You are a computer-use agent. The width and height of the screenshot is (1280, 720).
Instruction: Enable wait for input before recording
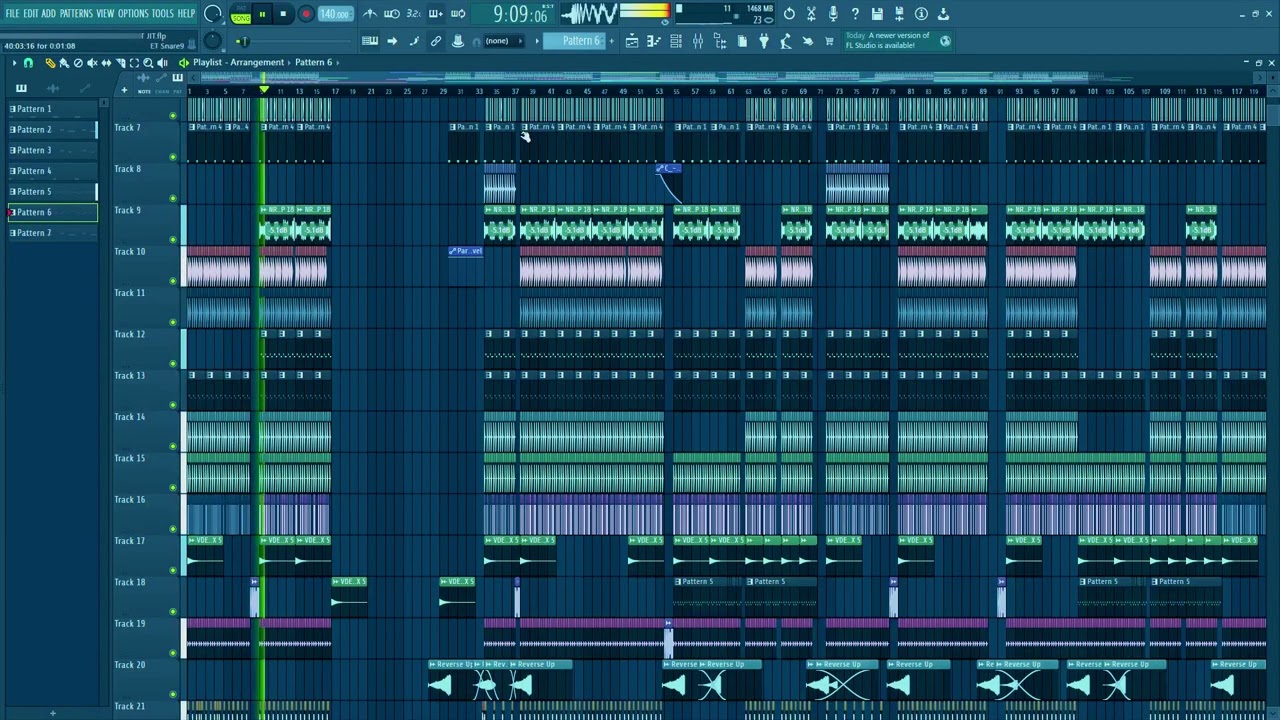pyautogui.click(x=392, y=14)
